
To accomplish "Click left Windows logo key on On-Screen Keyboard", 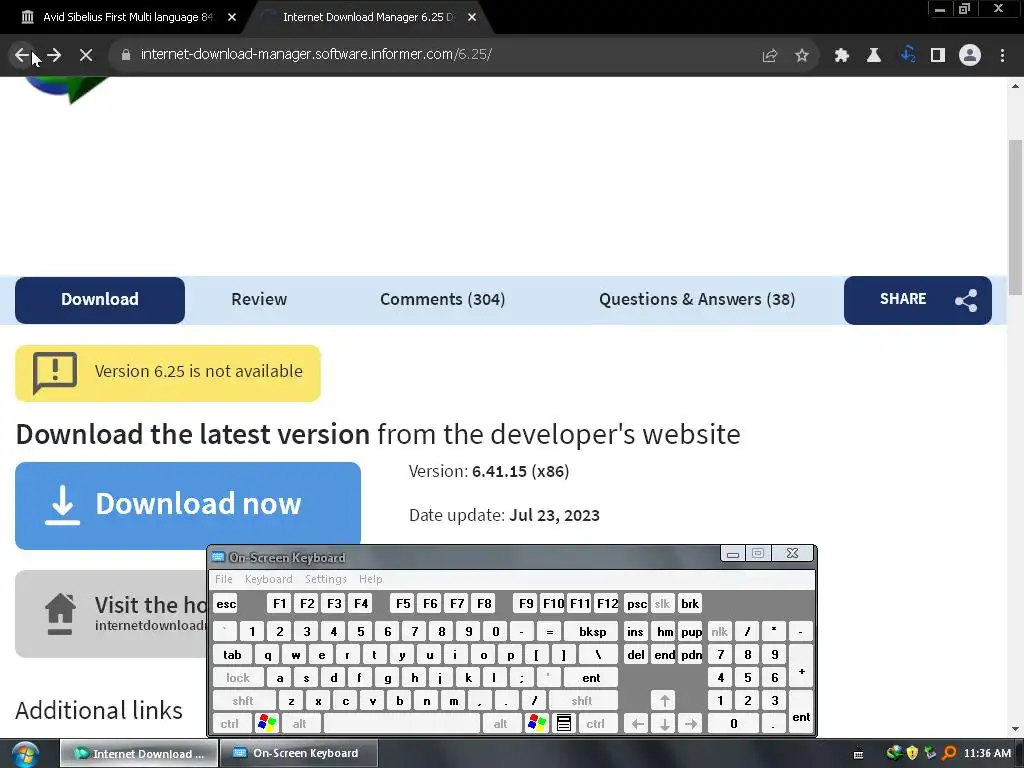I will [266, 724].
